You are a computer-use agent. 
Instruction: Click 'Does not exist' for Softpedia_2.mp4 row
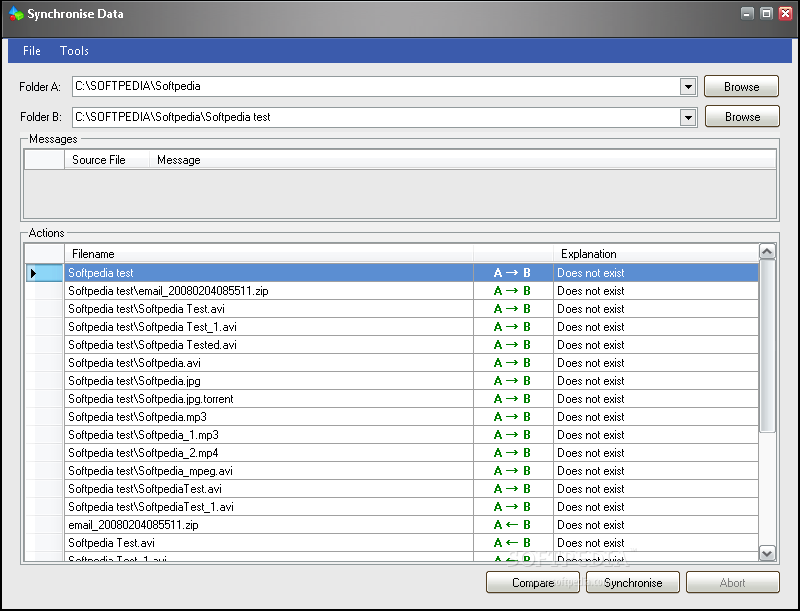click(591, 453)
